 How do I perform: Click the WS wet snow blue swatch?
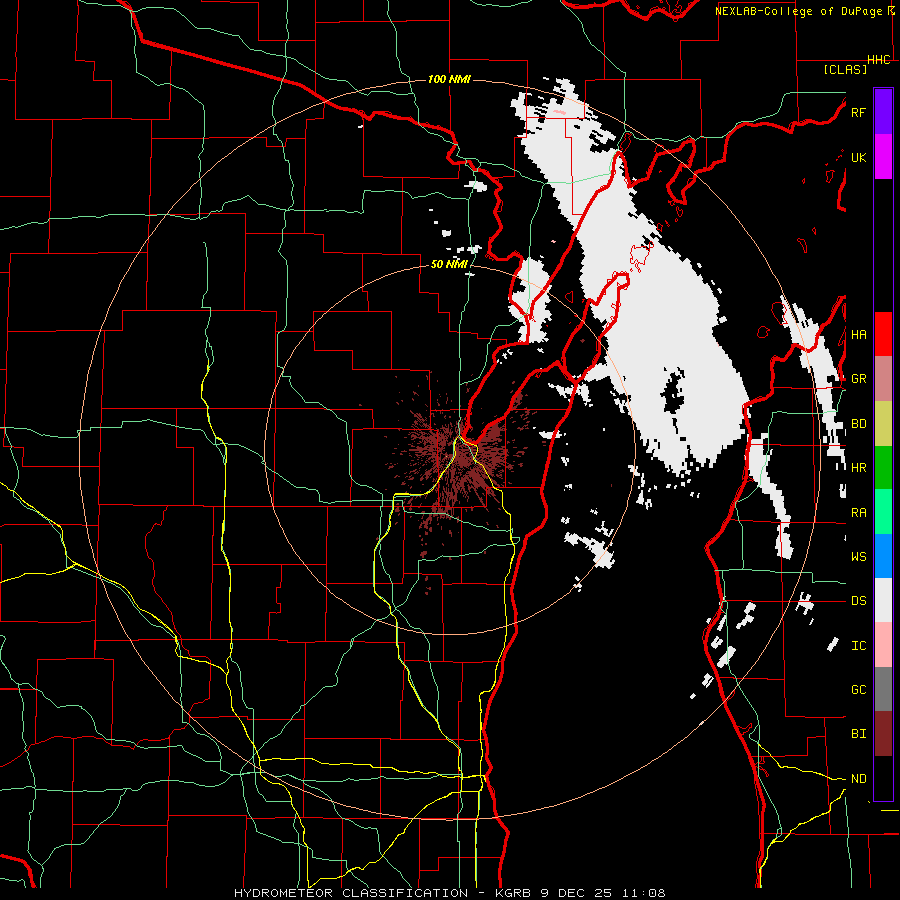pyautogui.click(x=883, y=556)
